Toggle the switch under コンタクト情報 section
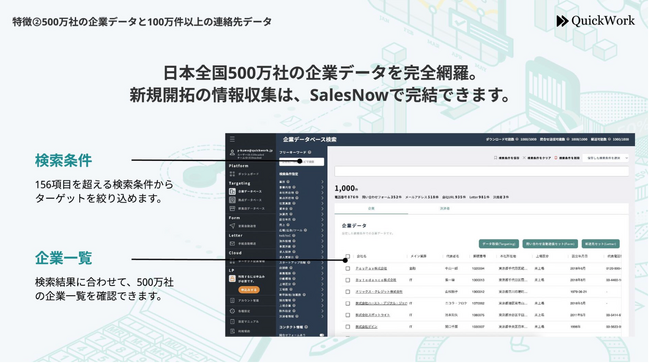 (322, 335)
